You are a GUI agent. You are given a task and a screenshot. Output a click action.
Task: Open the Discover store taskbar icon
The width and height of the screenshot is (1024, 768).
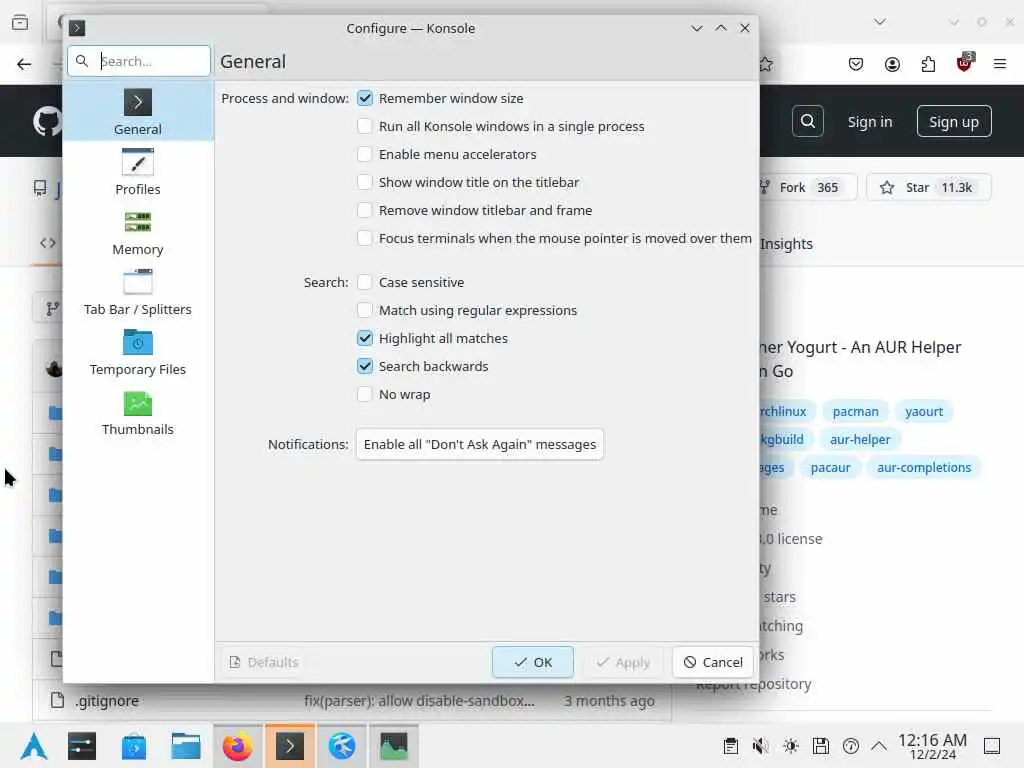click(x=134, y=746)
